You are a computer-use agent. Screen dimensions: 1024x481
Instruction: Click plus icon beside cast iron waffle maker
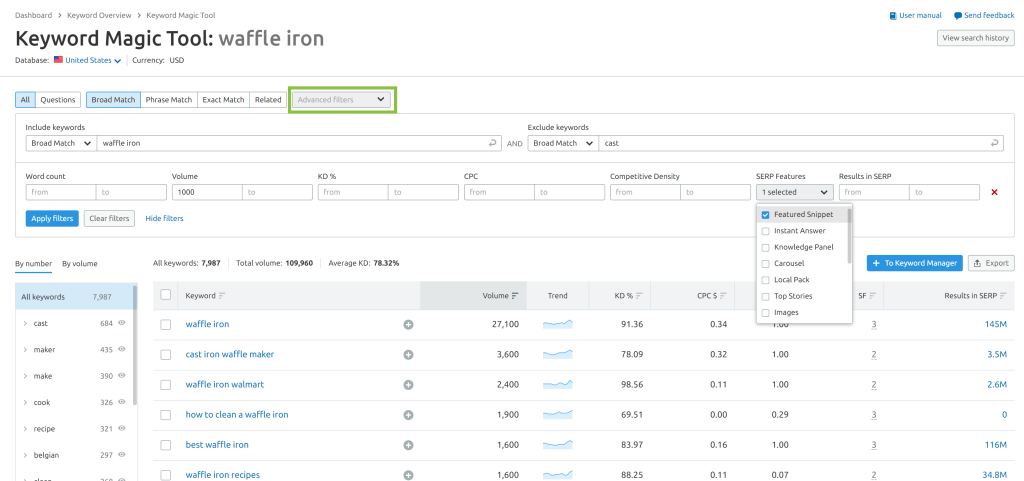pos(408,354)
